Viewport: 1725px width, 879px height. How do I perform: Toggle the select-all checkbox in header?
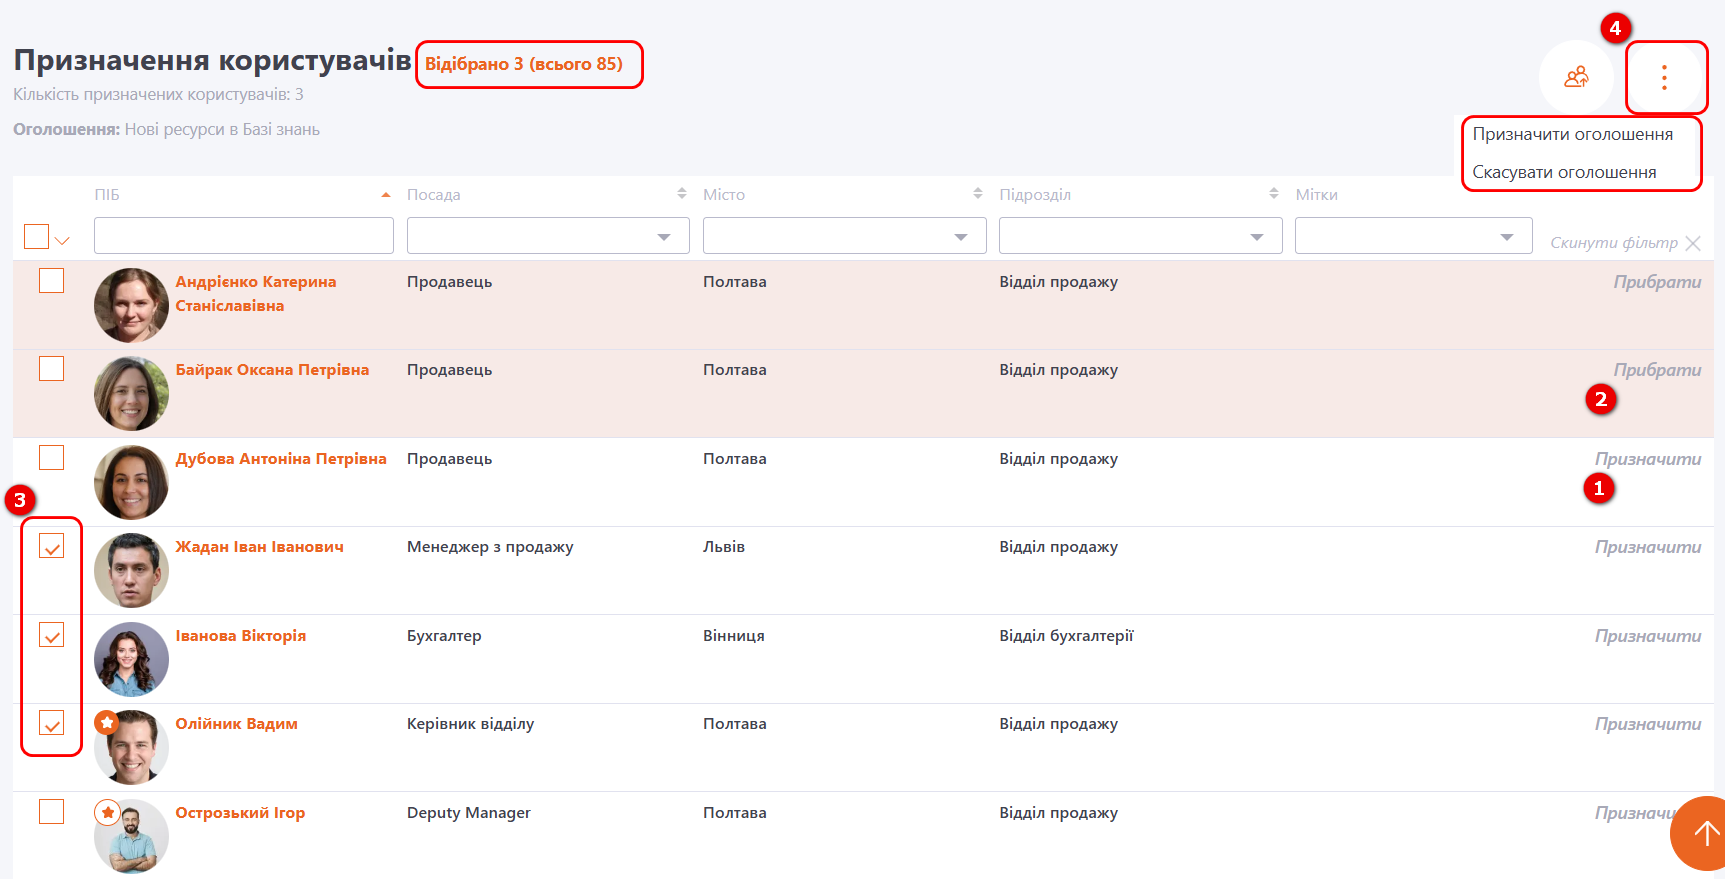click(36, 237)
